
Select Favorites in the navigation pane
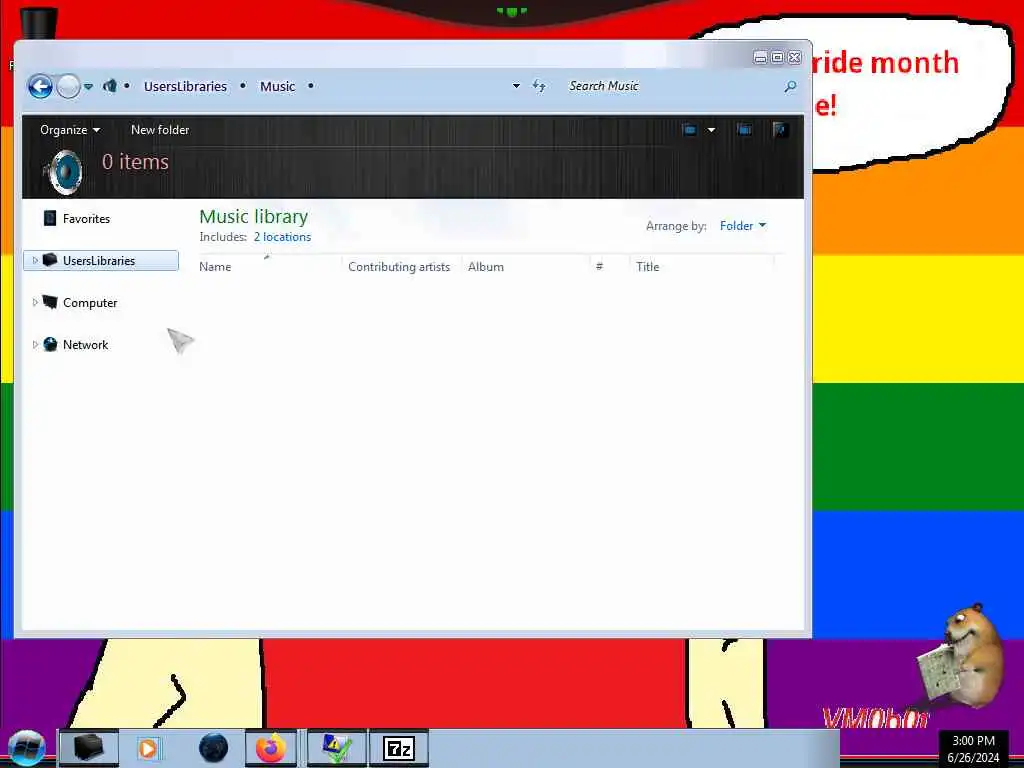coord(86,219)
